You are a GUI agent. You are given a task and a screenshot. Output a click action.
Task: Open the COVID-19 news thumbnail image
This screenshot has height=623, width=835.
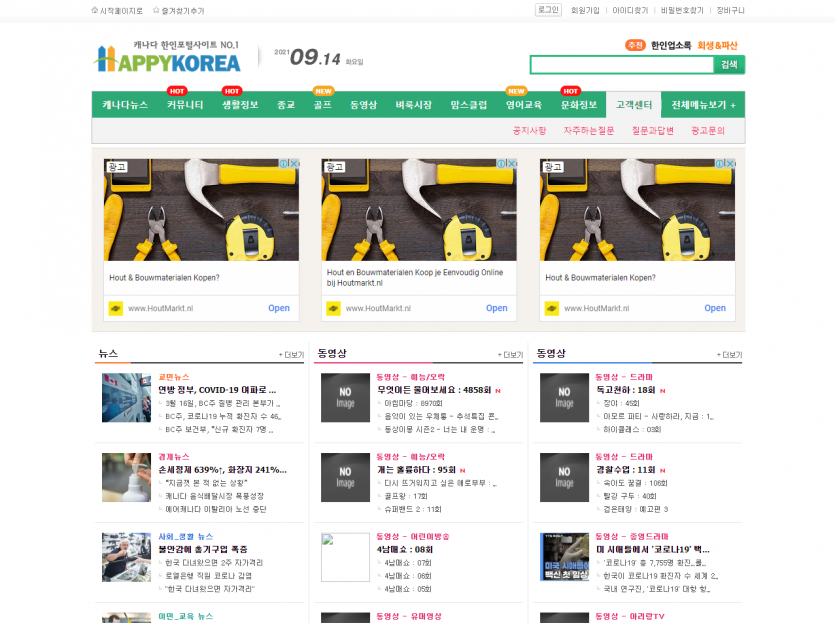[126, 397]
